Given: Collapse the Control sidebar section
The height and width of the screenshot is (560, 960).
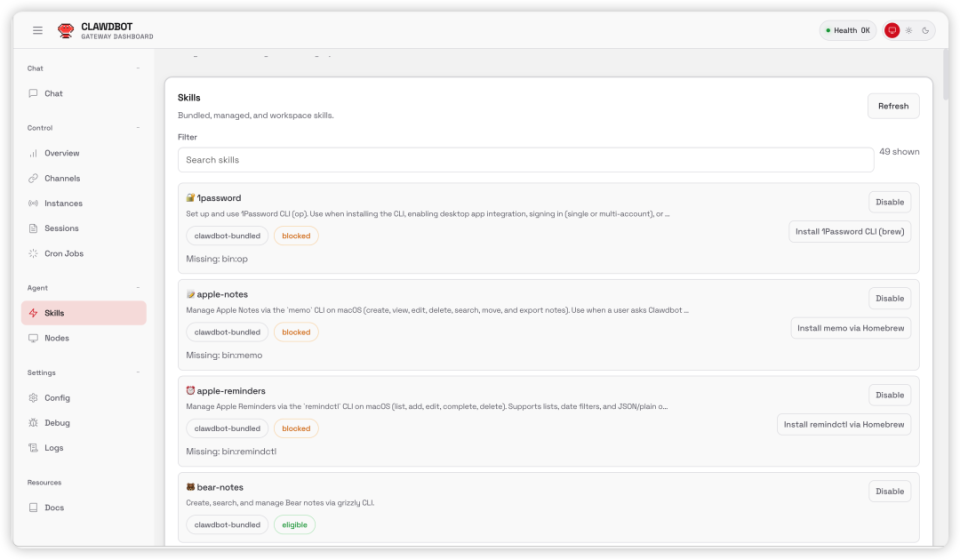Looking at the screenshot, I should click(x=138, y=128).
